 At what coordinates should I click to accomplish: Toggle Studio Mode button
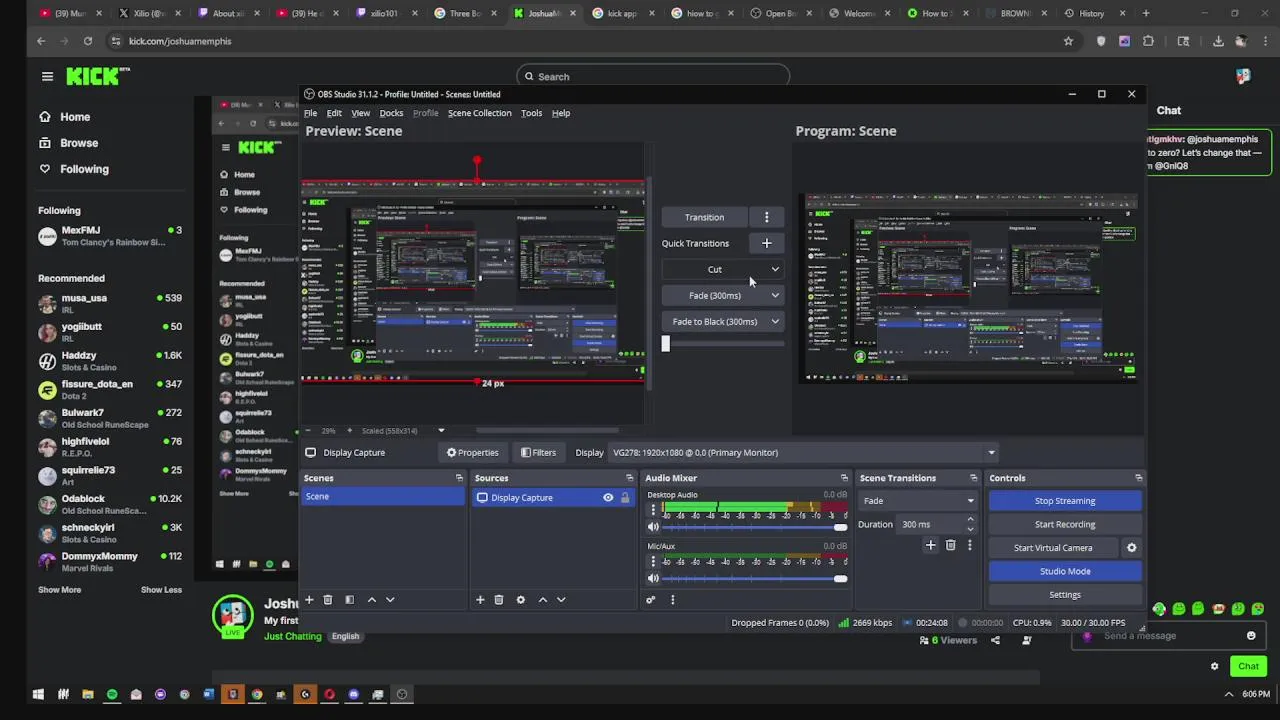pyautogui.click(x=1065, y=571)
